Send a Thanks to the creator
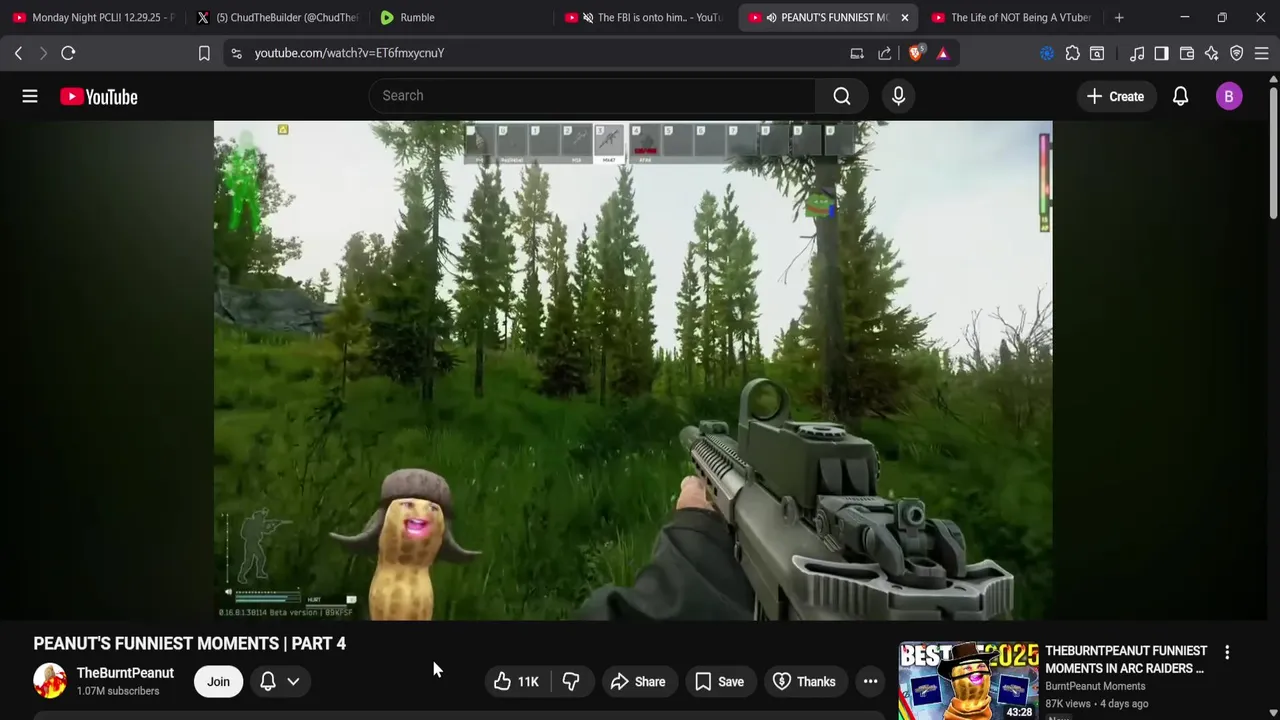 (804, 681)
